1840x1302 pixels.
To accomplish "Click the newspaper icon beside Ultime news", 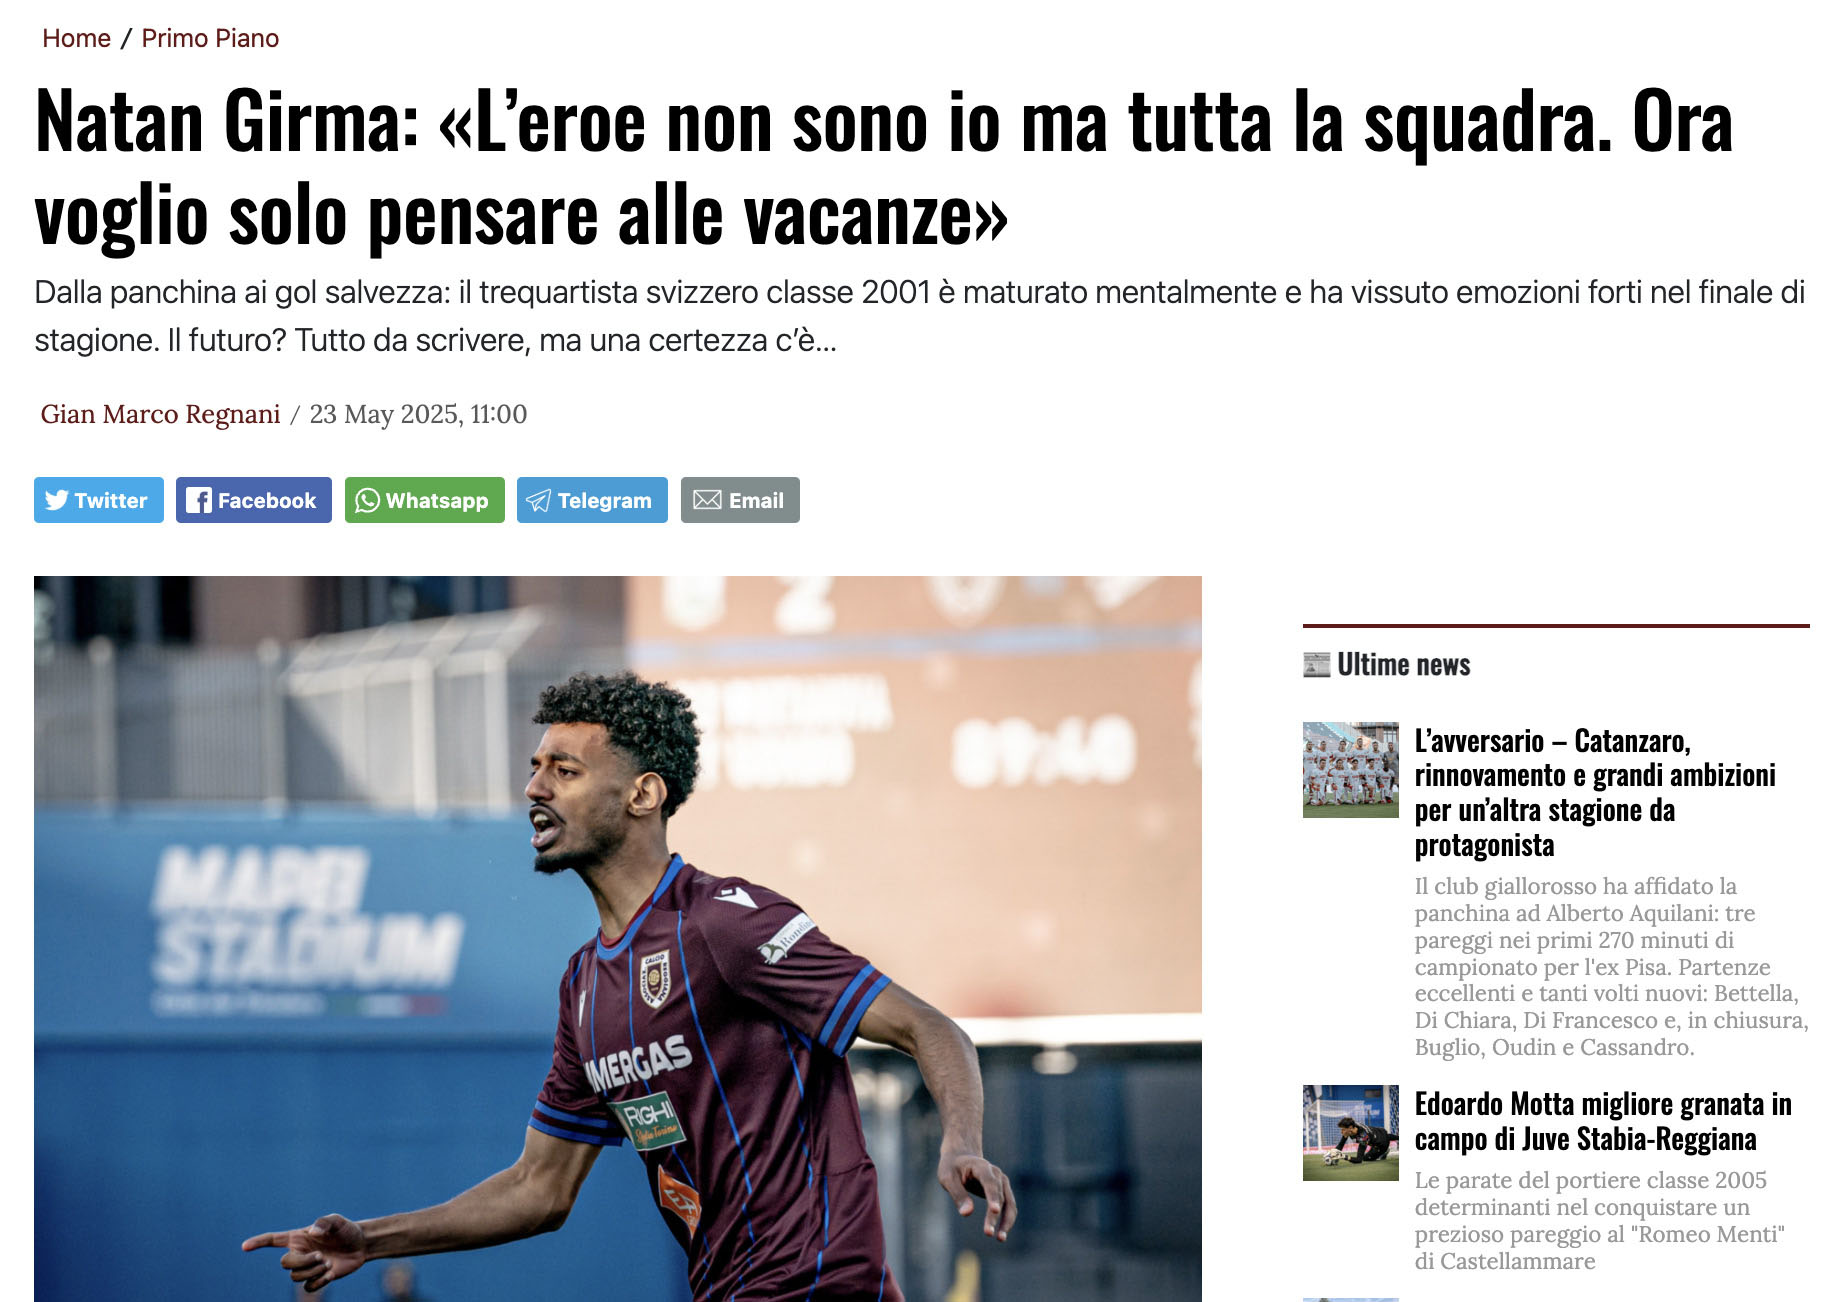I will (x=1317, y=664).
